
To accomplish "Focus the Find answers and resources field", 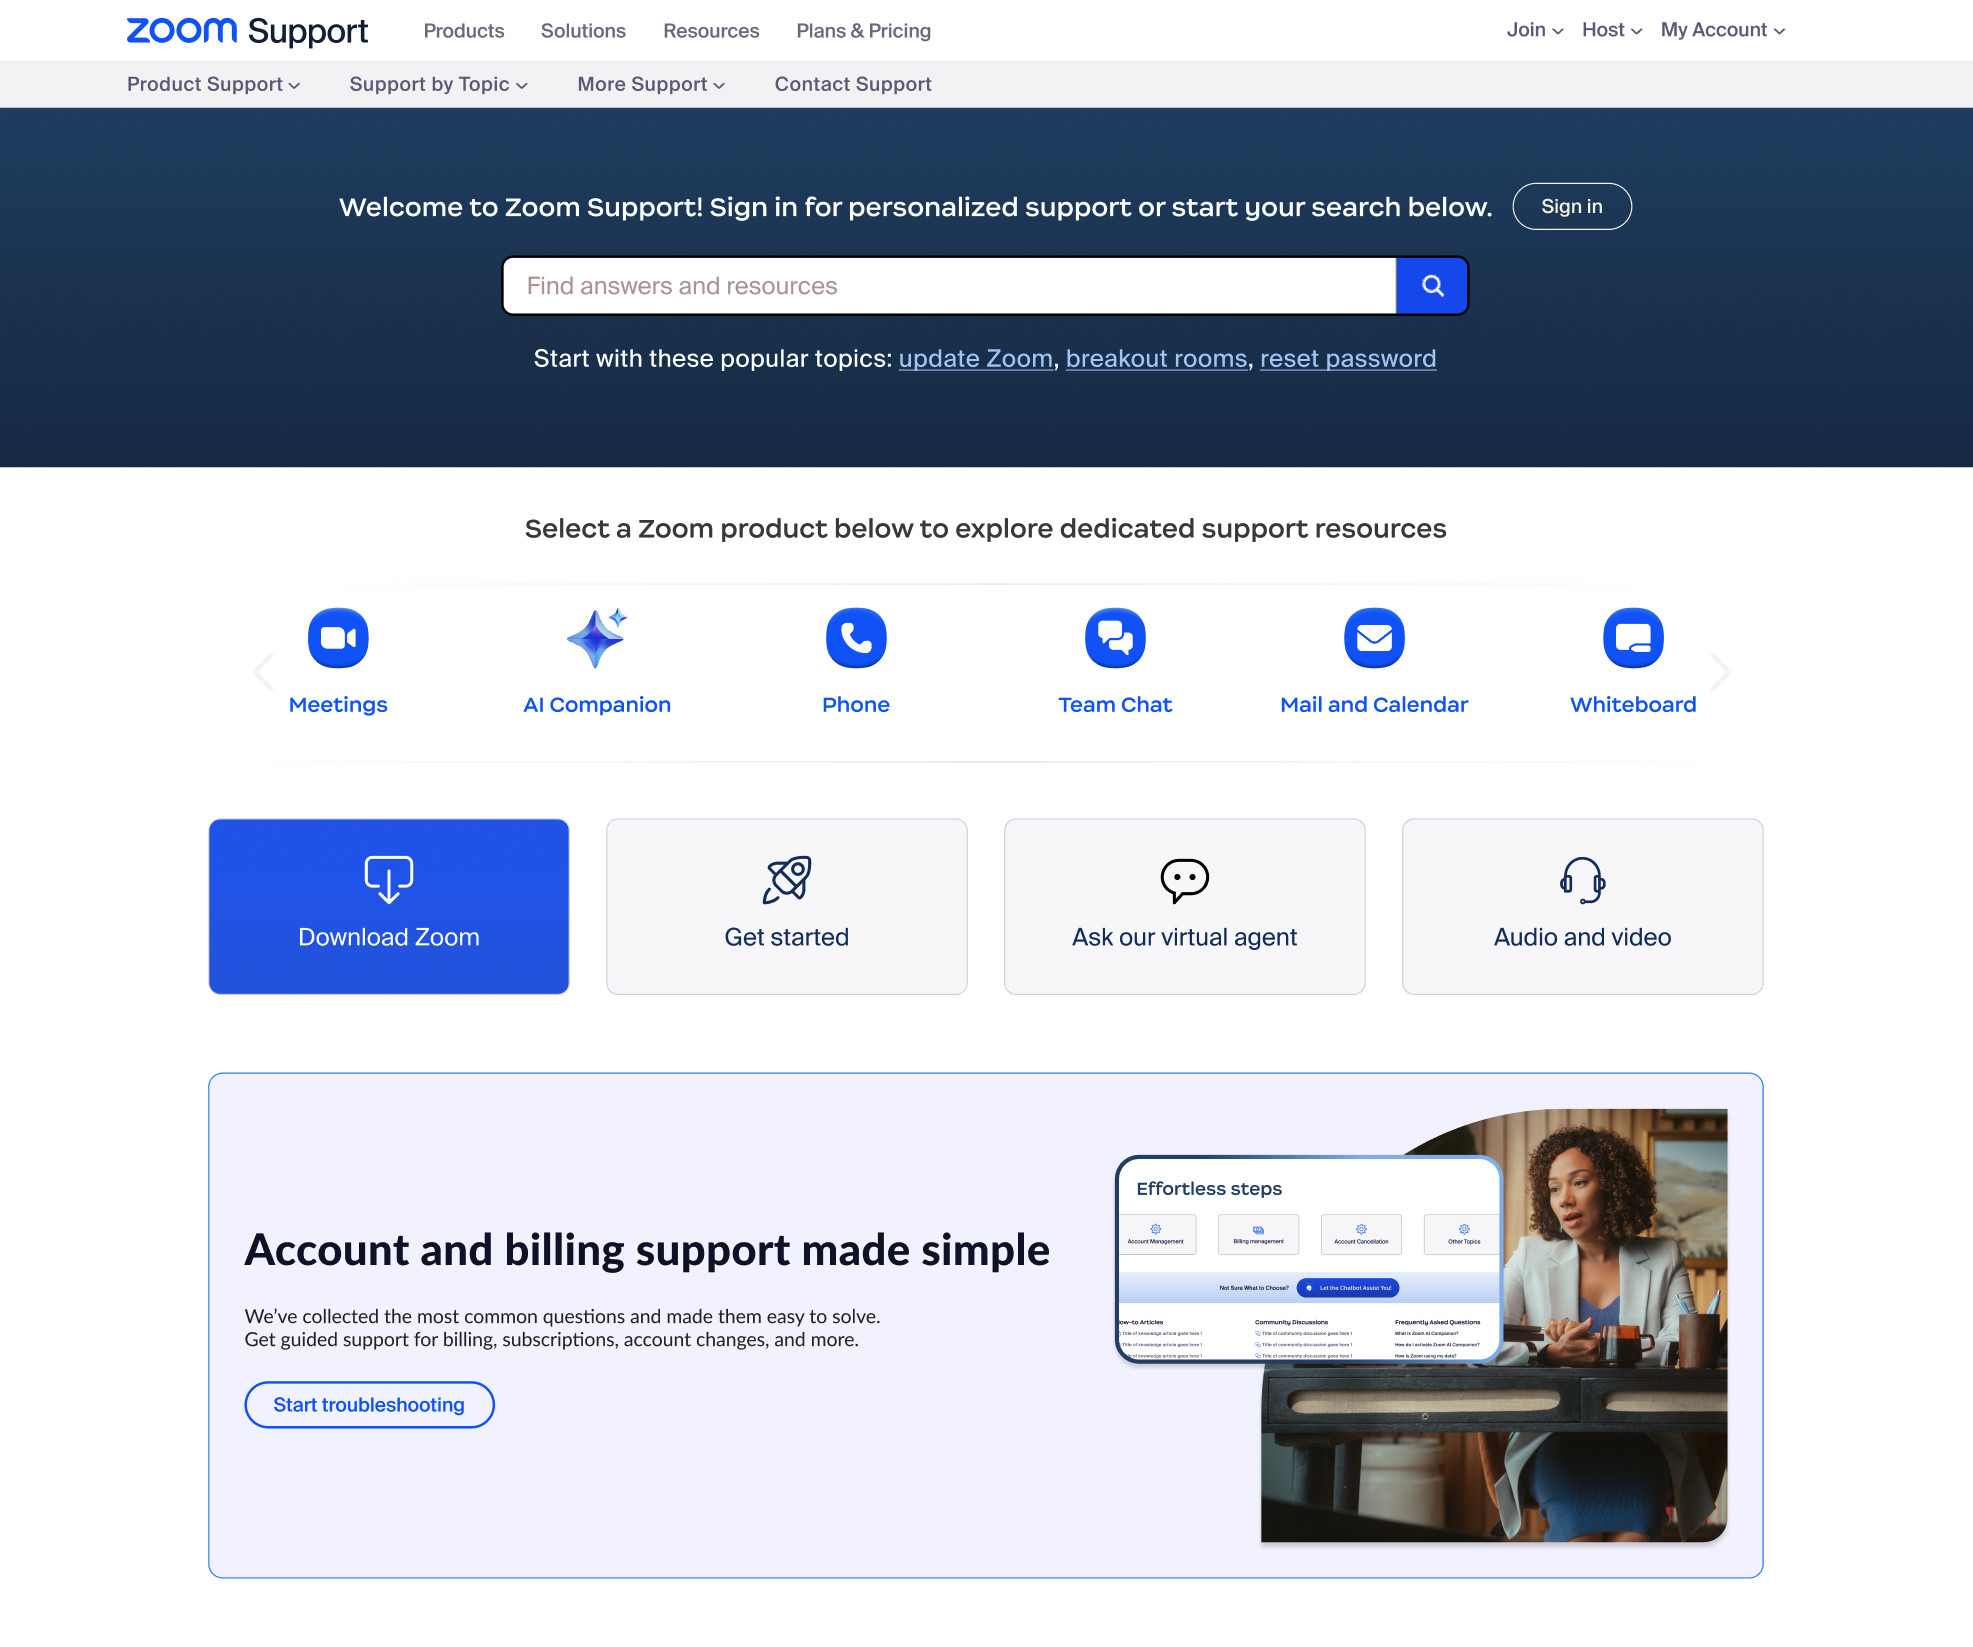I will click(x=948, y=286).
